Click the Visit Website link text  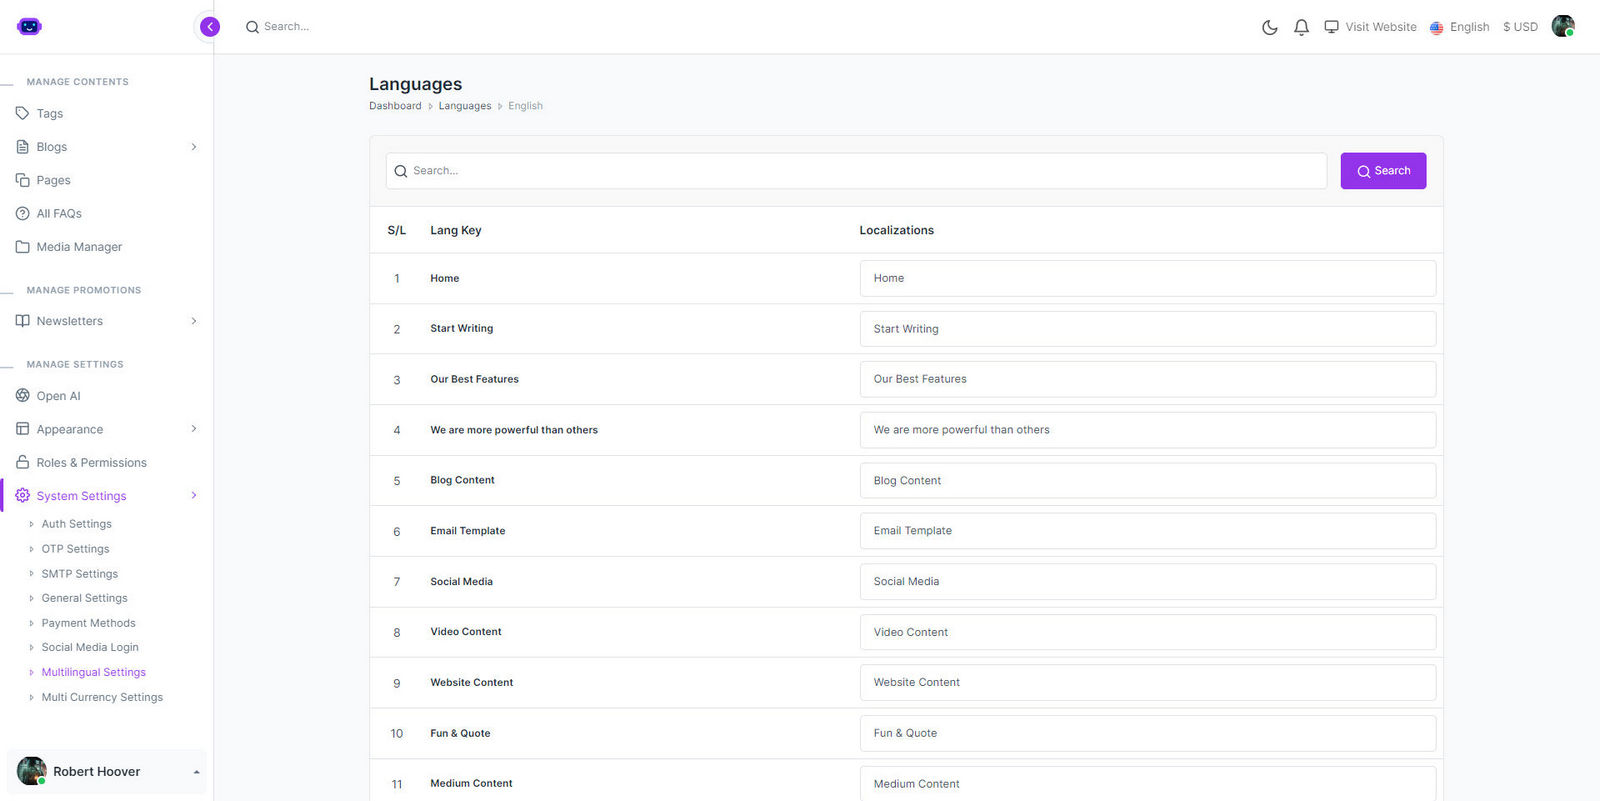(x=1381, y=27)
